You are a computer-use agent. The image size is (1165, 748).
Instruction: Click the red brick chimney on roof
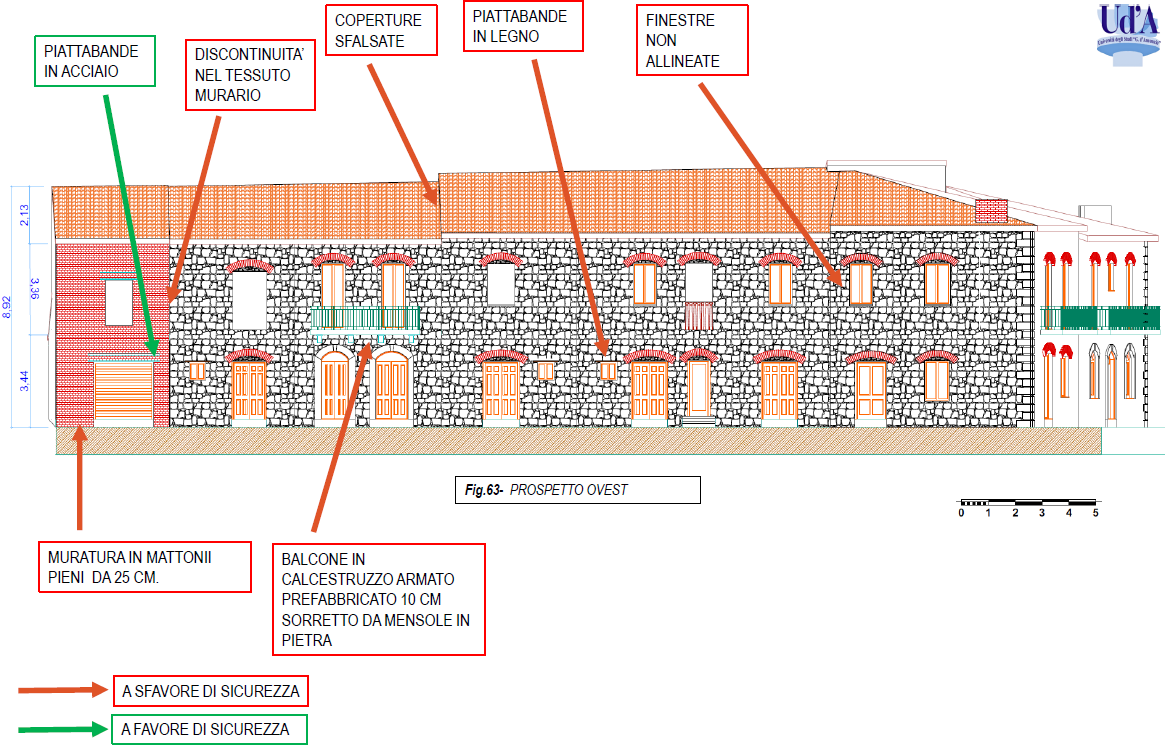coord(990,210)
